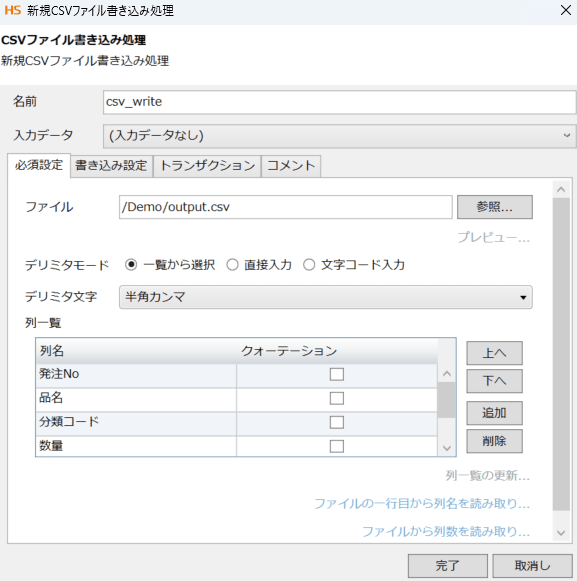Click the column list scroll up arrow
This screenshot has height=581, width=577.
click(447, 374)
